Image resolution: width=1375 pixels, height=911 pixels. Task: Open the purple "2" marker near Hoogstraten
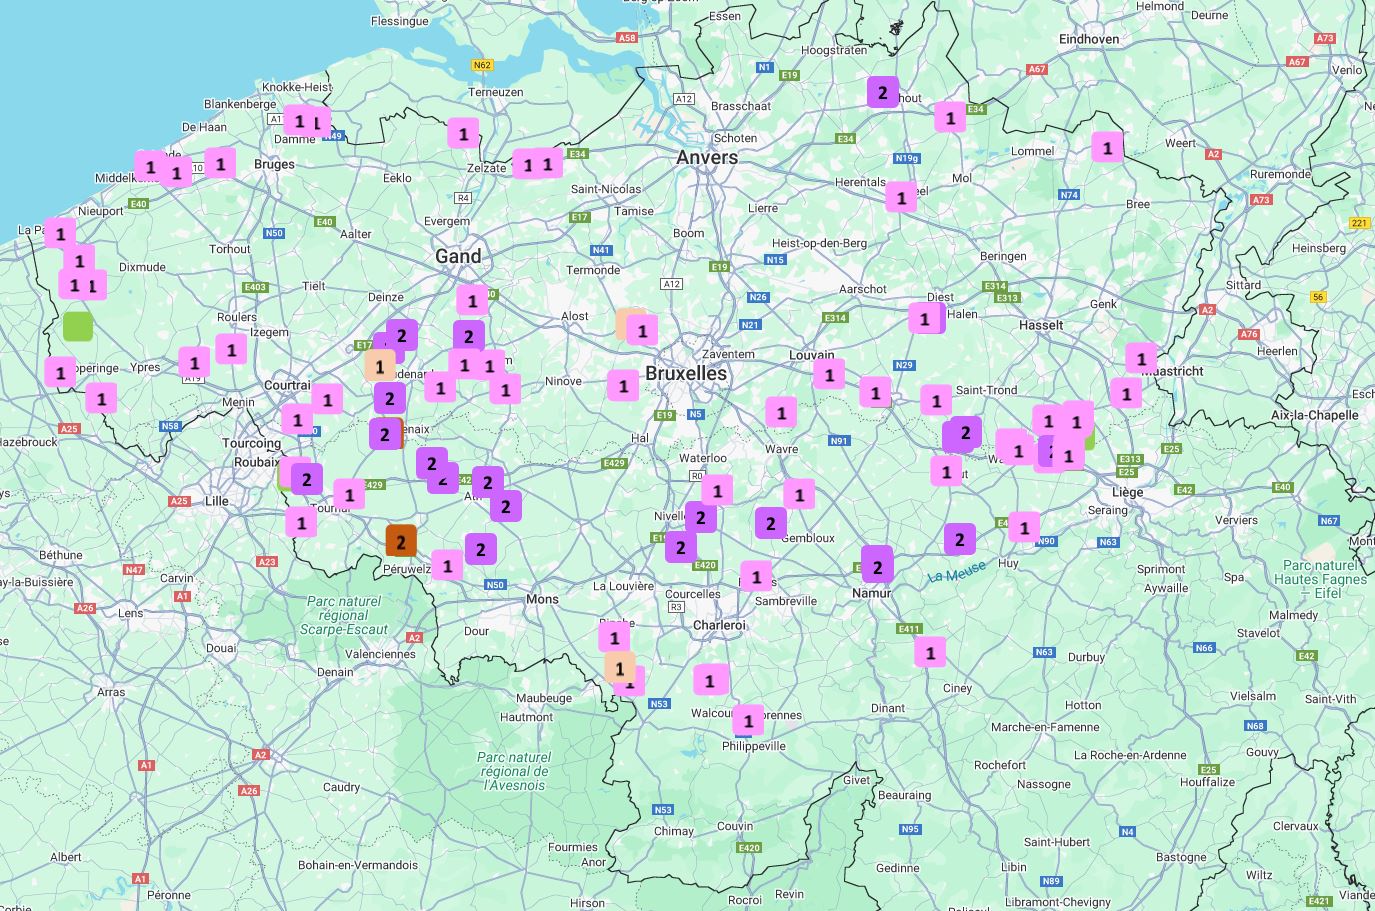point(882,92)
